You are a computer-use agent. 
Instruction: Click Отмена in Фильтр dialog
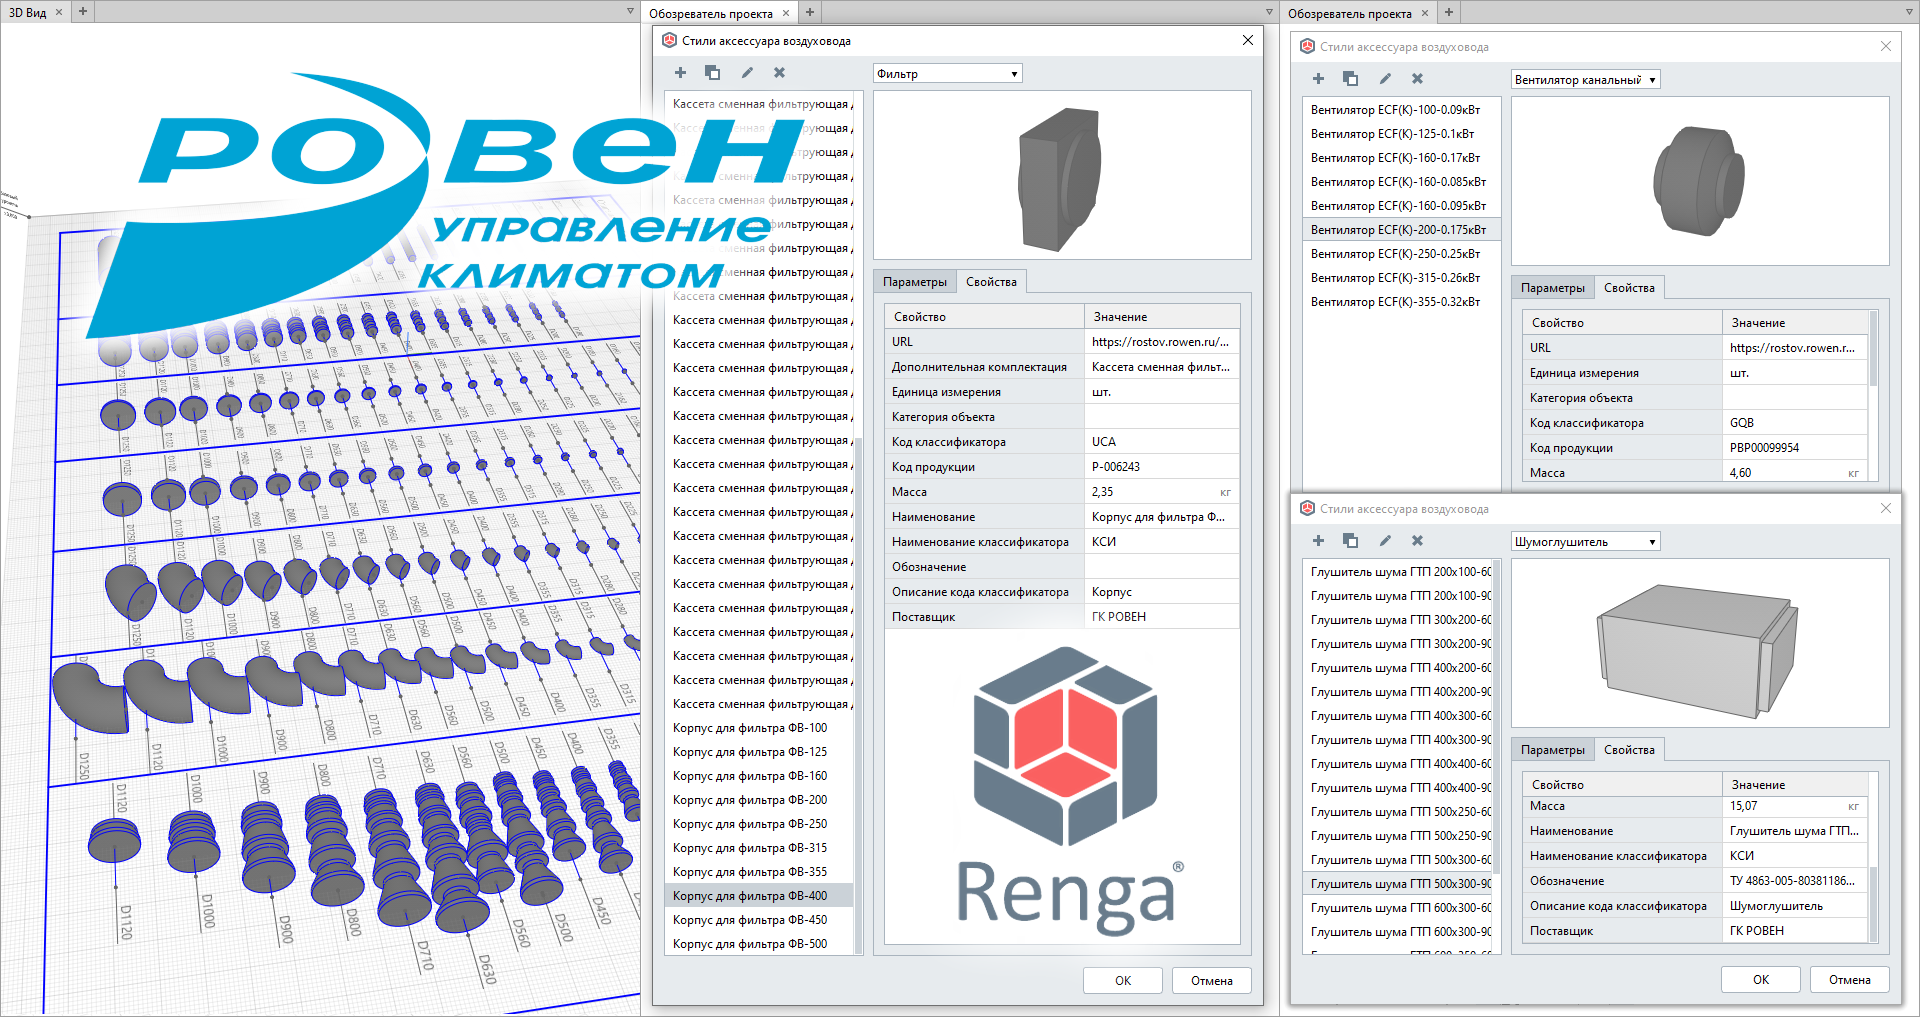(x=1211, y=980)
